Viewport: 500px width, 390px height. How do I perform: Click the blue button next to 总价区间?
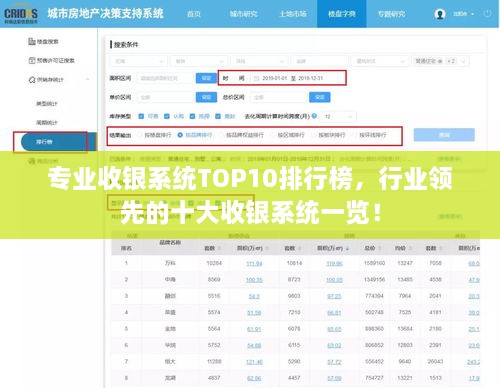[320, 97]
